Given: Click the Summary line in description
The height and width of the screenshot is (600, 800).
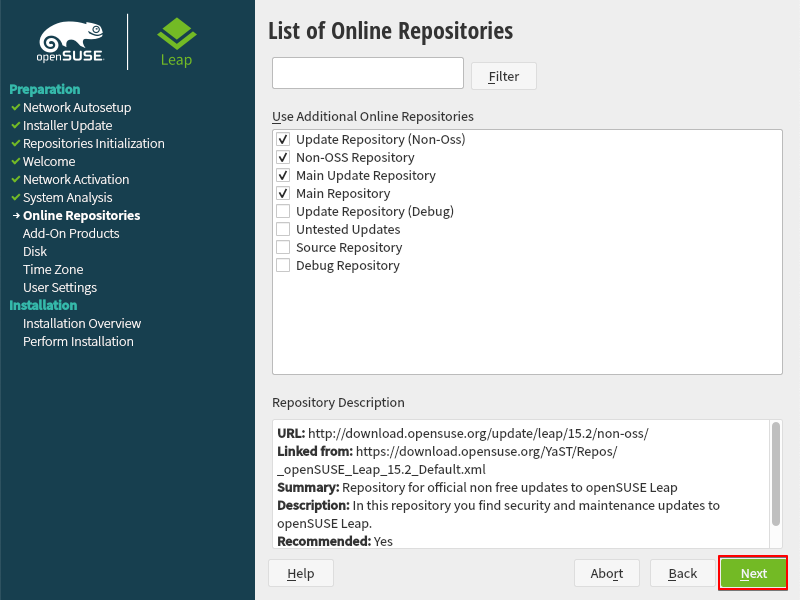Looking at the screenshot, I should [x=477, y=487].
